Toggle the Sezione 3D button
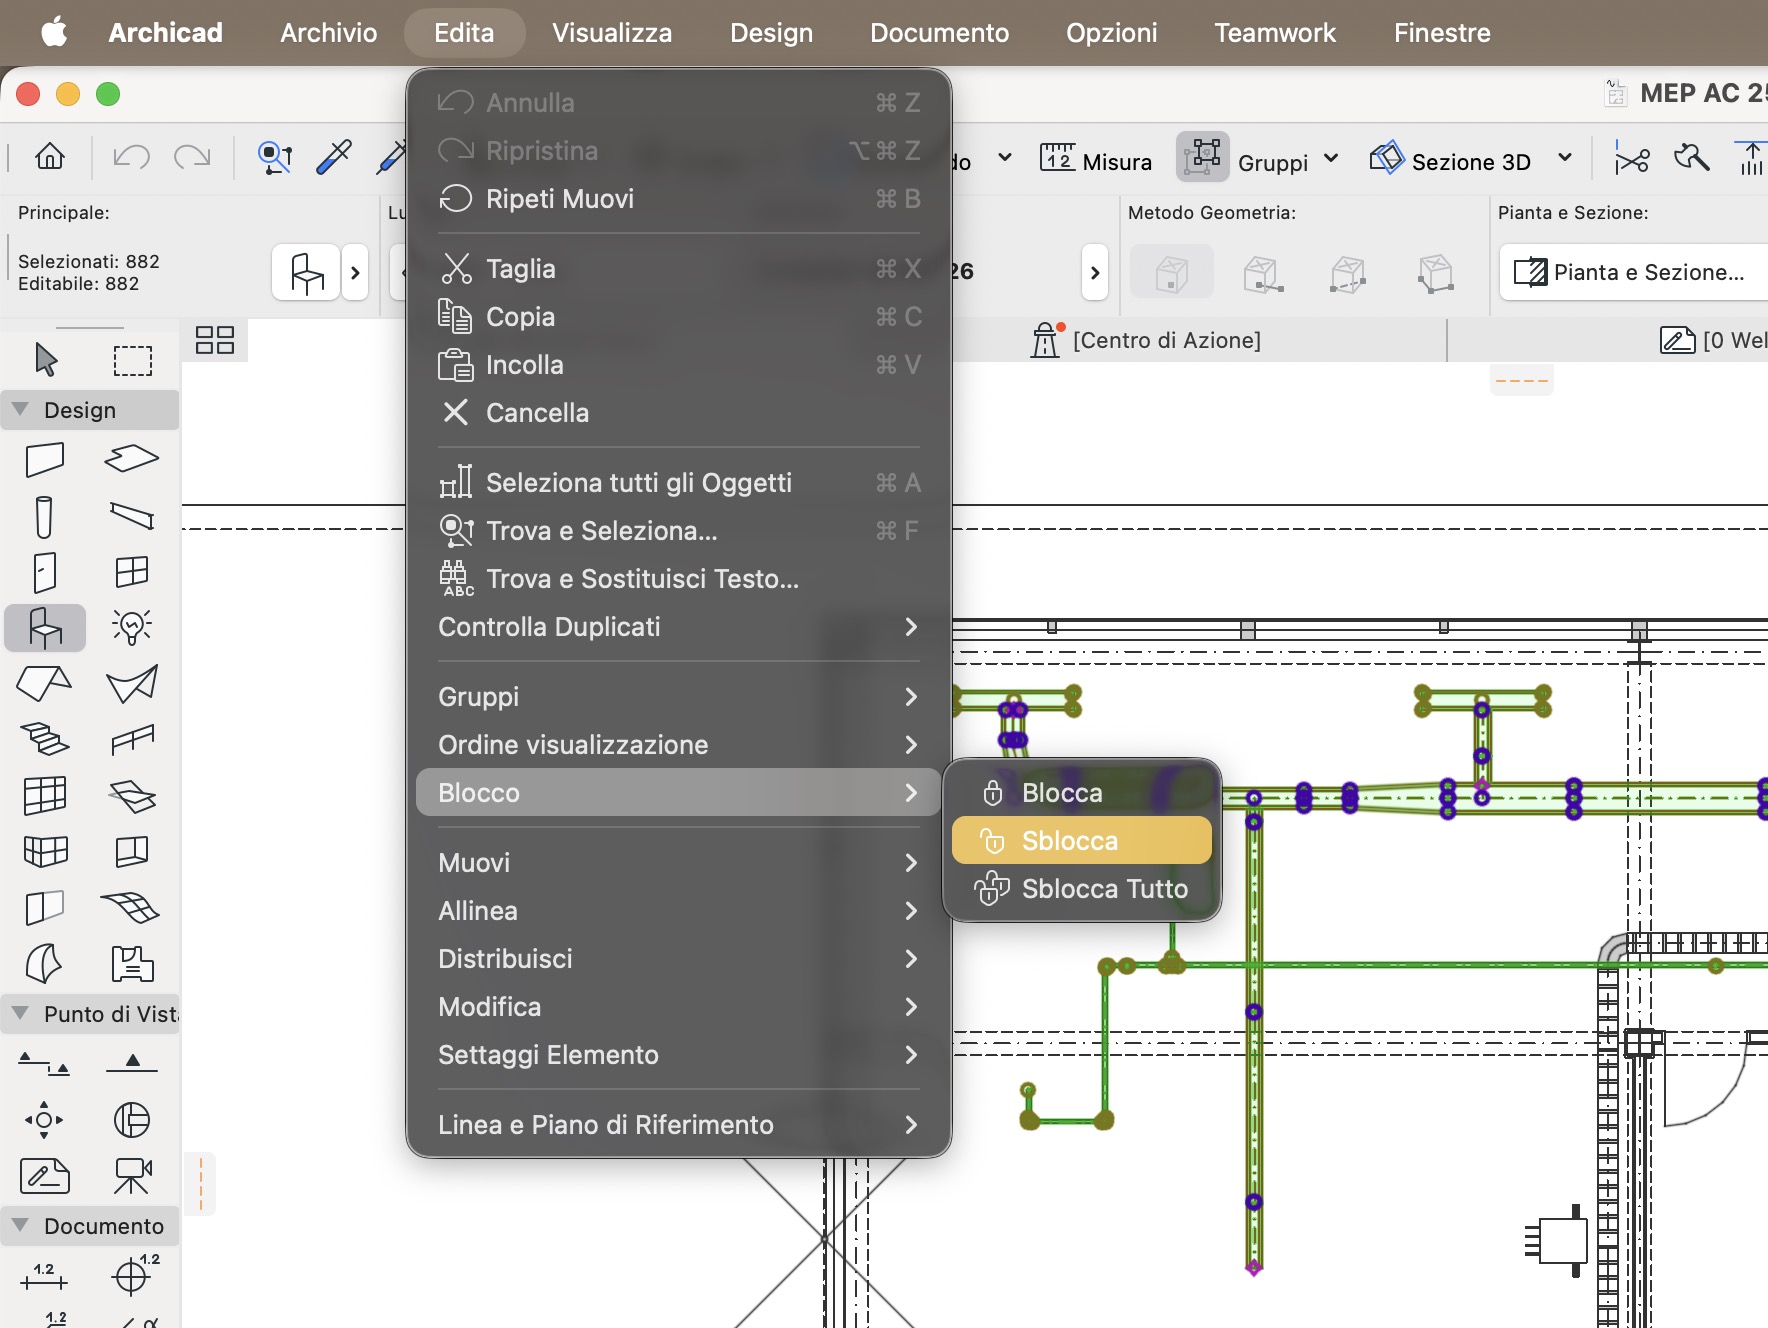Screen dimensions: 1768x1328 coord(1451,160)
